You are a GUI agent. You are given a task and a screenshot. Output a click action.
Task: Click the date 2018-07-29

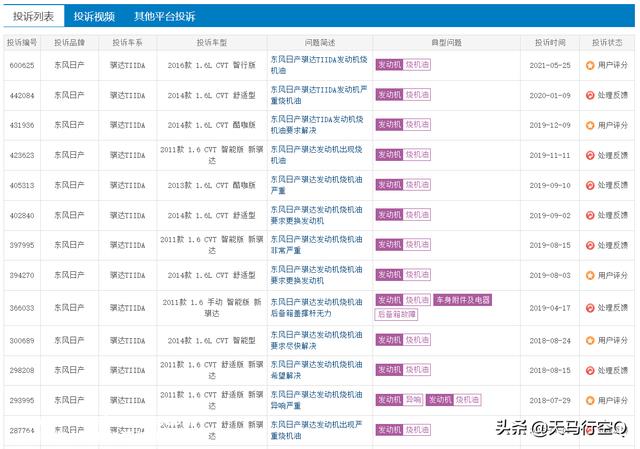pos(550,400)
